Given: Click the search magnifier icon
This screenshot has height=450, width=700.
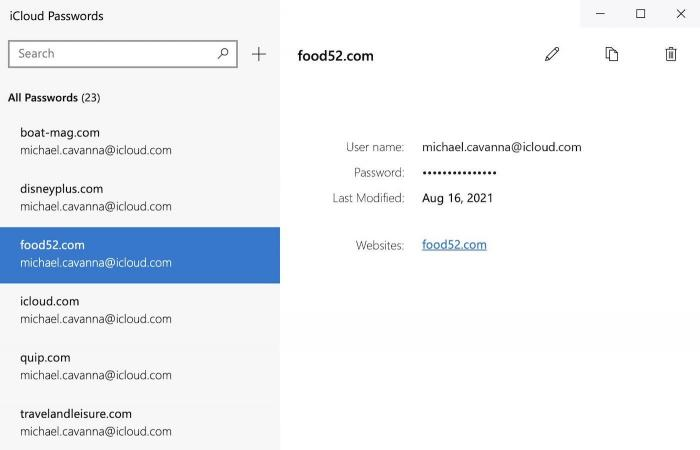Looking at the screenshot, I should (223, 54).
